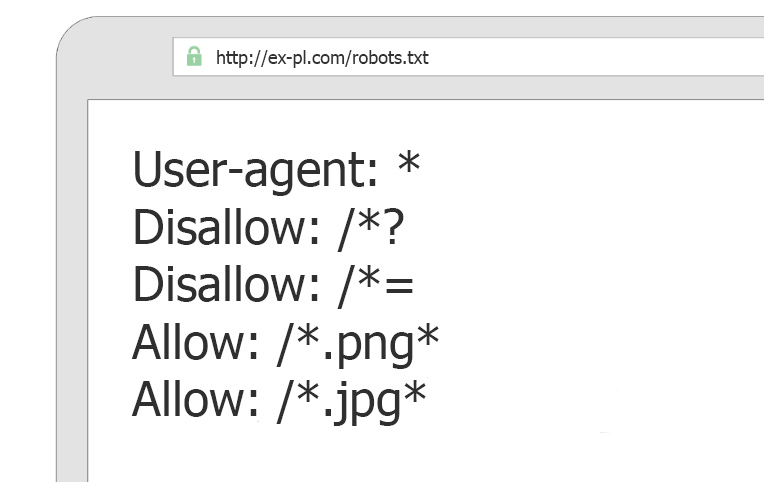This screenshot has height=482, width=764.
Task: Click the question mark in /*?
Action: click(x=394, y=227)
